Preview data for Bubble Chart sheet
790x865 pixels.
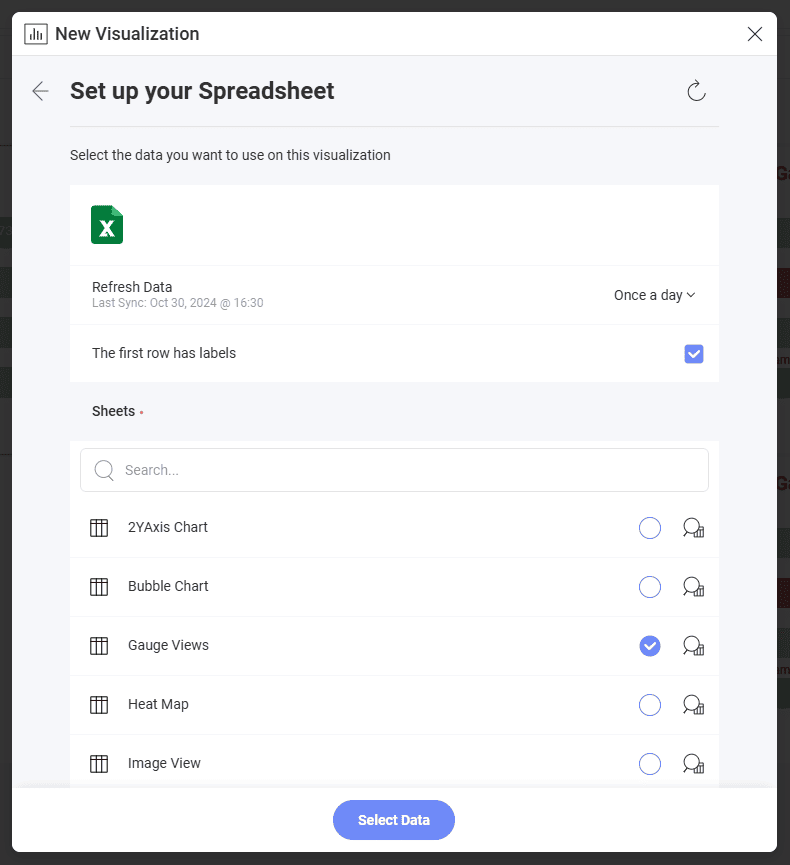(x=693, y=587)
